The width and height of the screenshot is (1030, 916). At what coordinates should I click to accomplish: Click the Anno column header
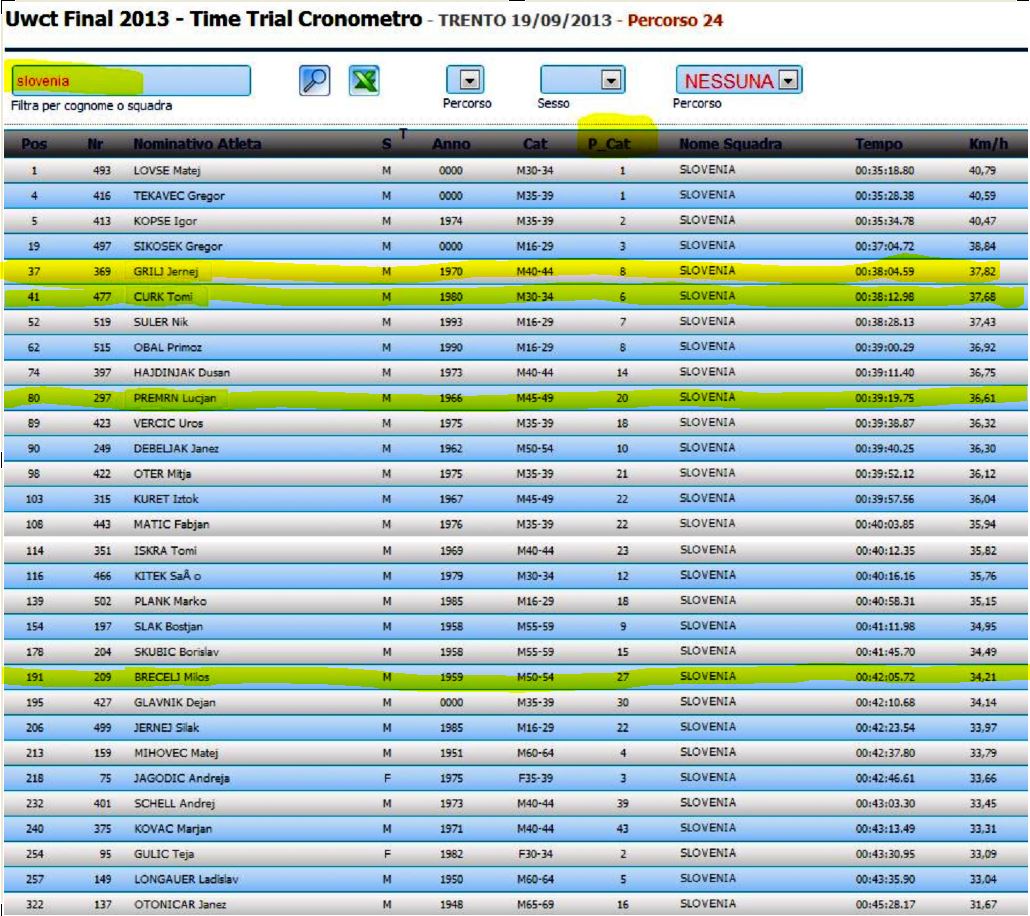tap(451, 144)
